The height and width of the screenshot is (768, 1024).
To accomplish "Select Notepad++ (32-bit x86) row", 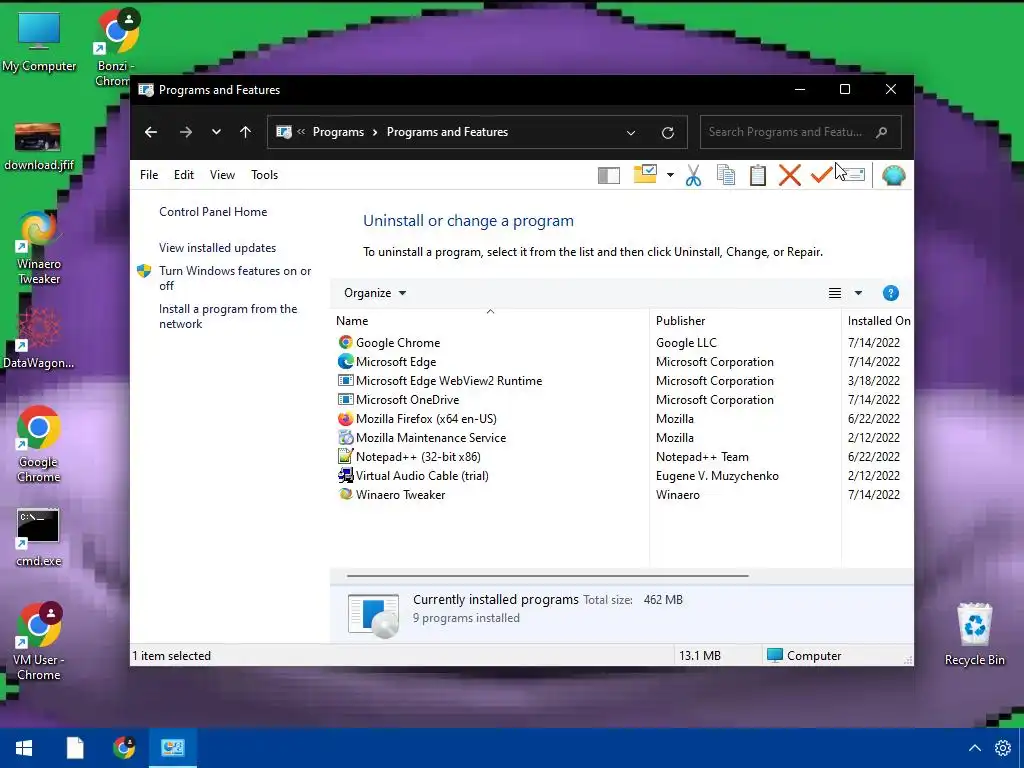I will (418, 456).
